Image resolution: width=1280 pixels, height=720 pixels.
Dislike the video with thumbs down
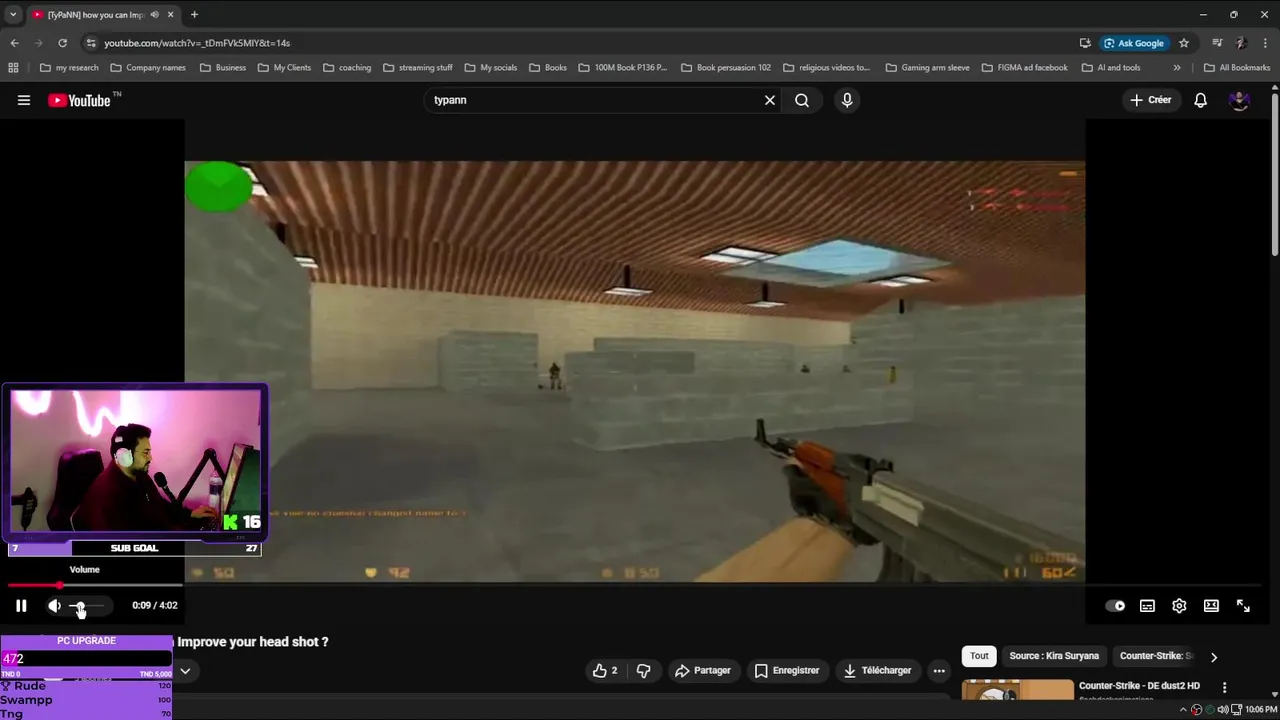pyautogui.click(x=644, y=670)
